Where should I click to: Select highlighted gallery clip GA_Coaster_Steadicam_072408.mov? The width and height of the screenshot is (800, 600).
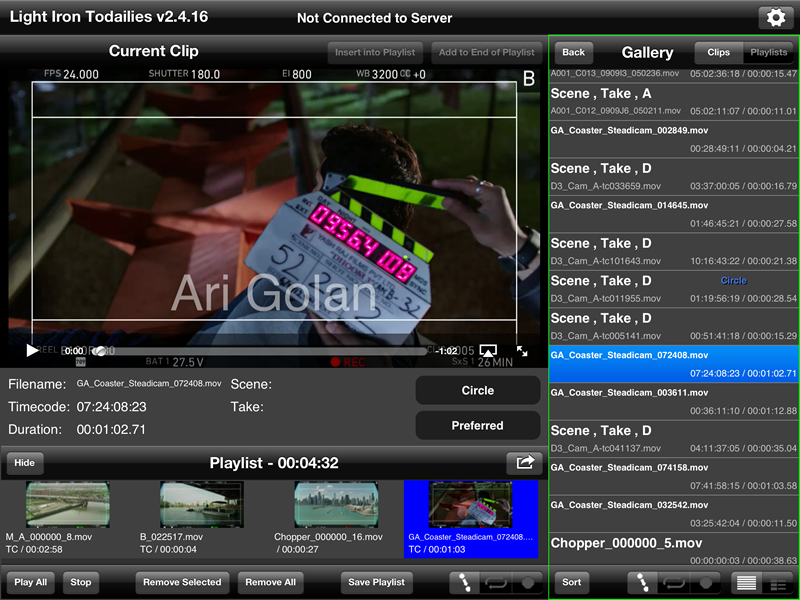coord(673,364)
